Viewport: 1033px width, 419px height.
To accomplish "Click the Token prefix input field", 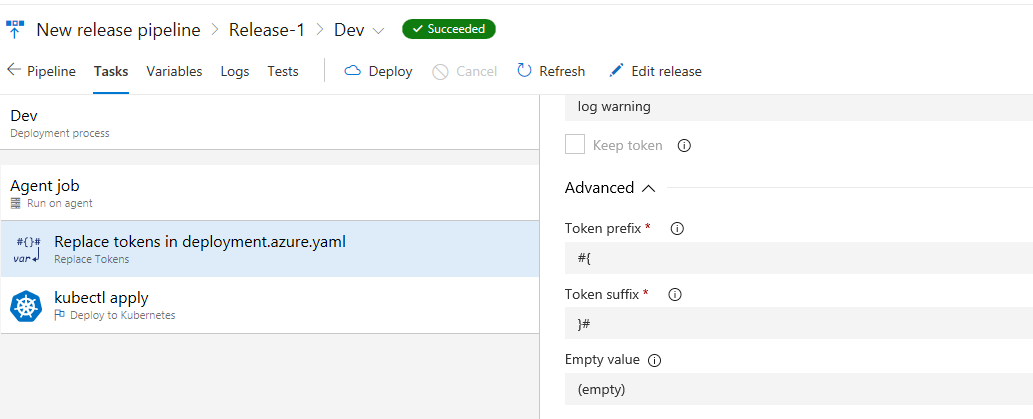I will [798, 258].
